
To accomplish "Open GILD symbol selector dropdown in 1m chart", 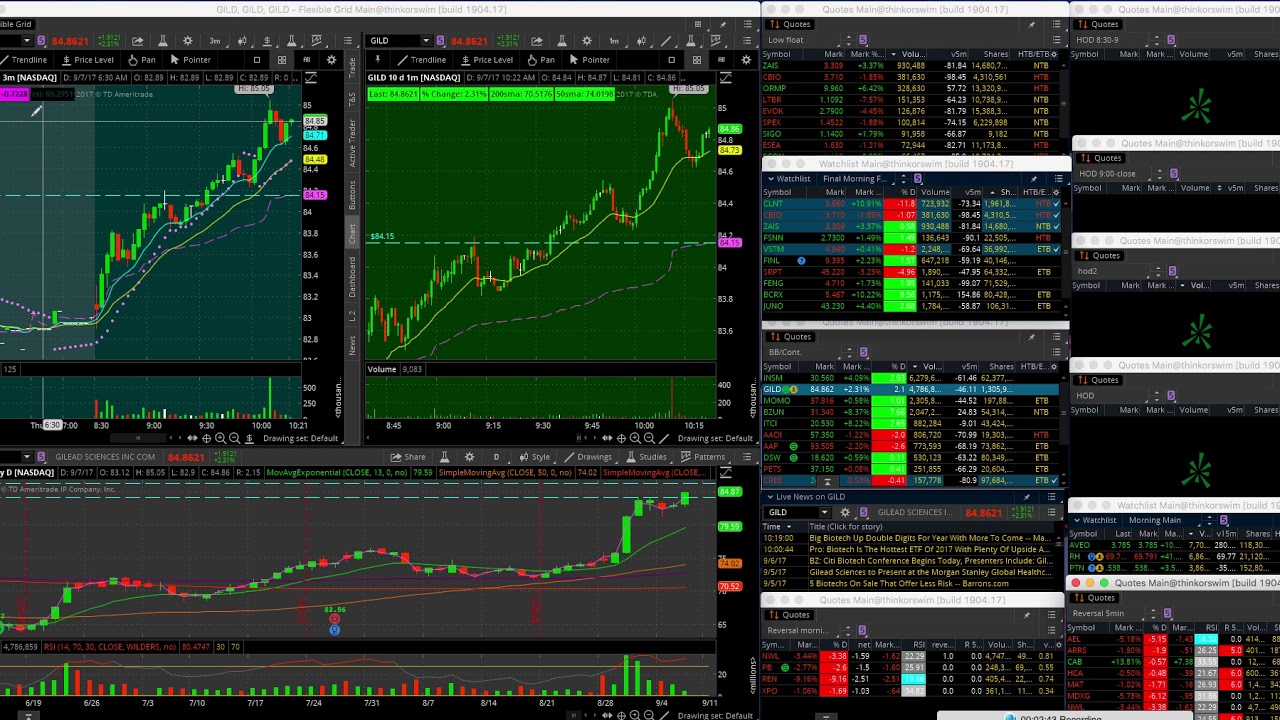I will [426, 41].
